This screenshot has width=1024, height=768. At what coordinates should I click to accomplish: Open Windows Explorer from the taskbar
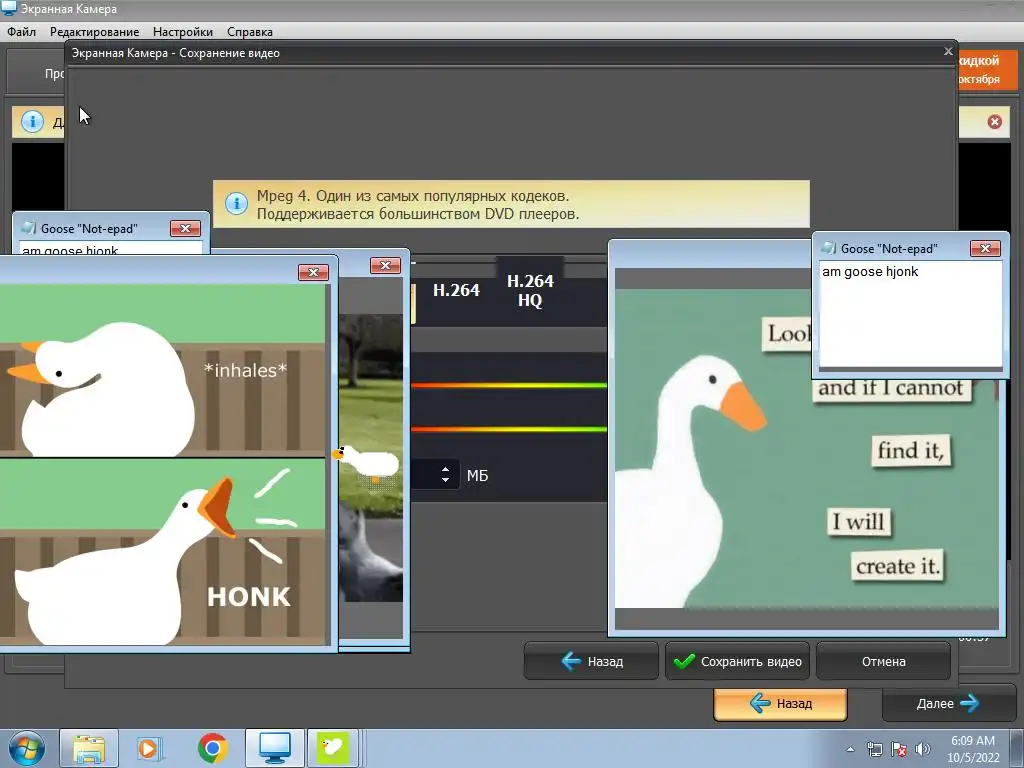[x=89, y=748]
